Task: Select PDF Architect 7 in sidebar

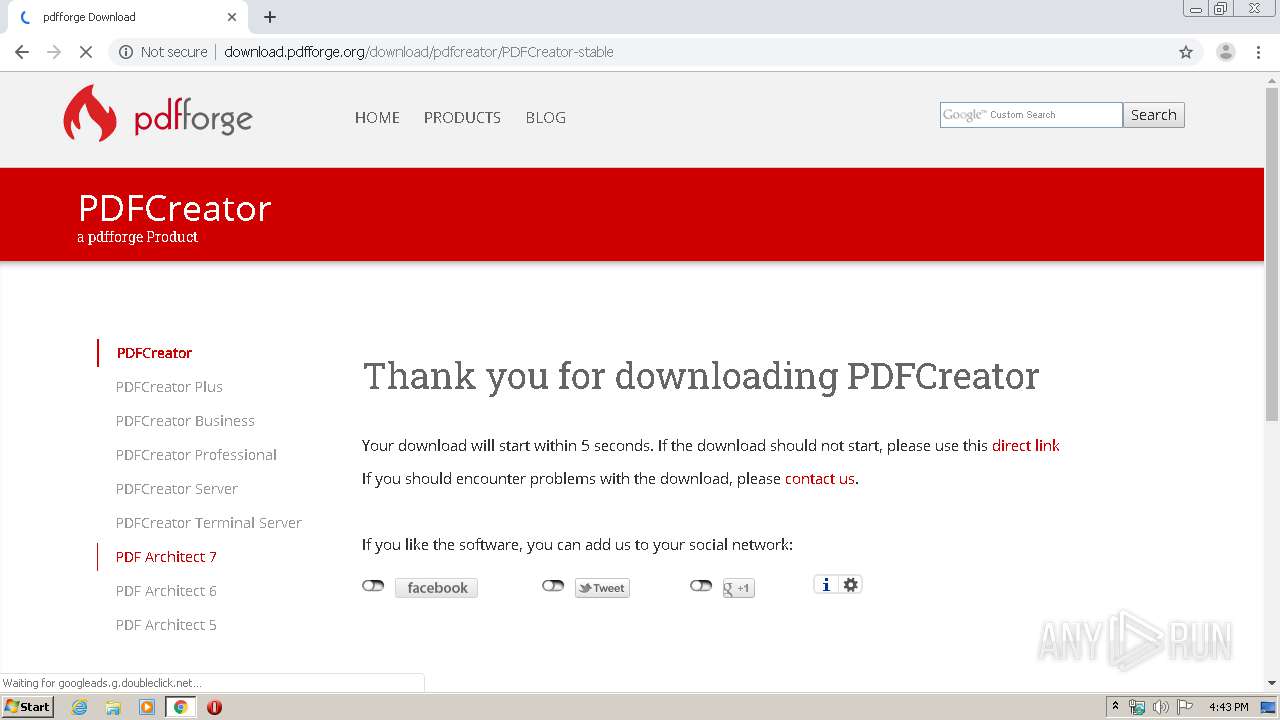Action: tap(166, 557)
